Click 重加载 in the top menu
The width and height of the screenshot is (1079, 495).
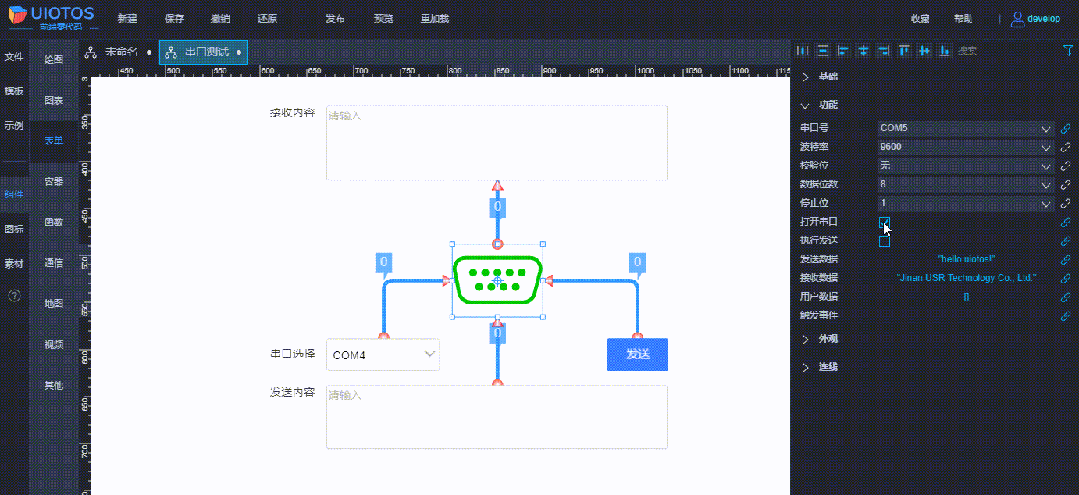435,19
